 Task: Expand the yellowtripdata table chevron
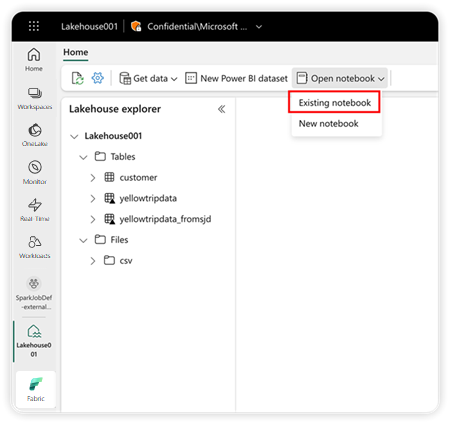pyautogui.click(x=93, y=199)
